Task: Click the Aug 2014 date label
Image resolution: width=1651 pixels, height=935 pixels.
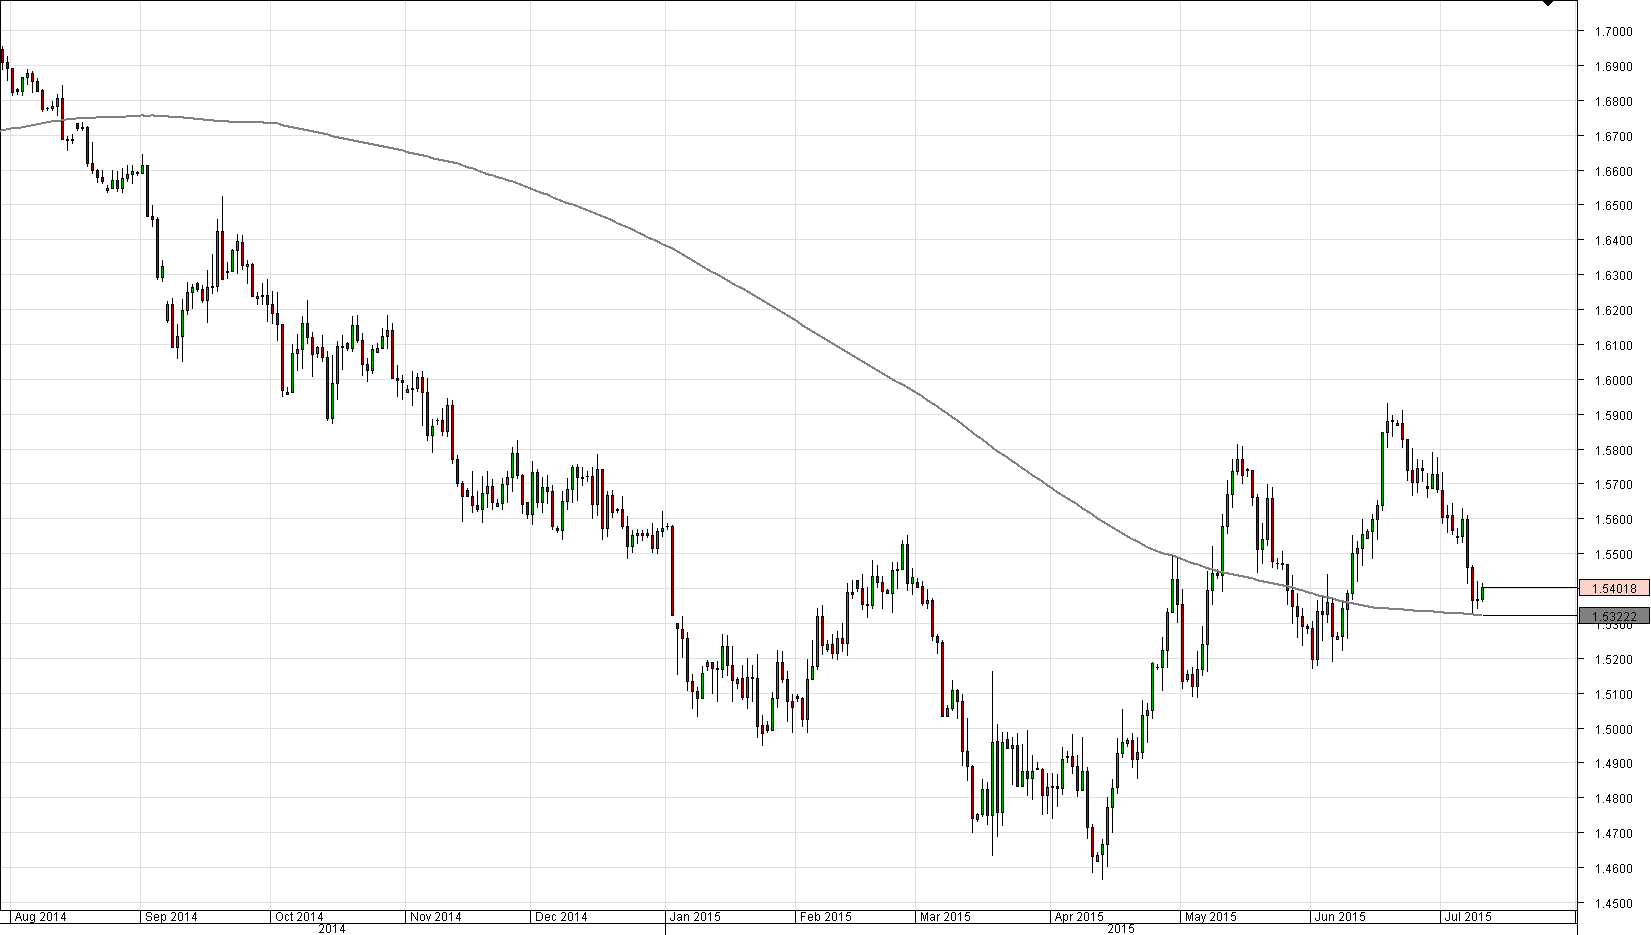Action: [x=41, y=916]
